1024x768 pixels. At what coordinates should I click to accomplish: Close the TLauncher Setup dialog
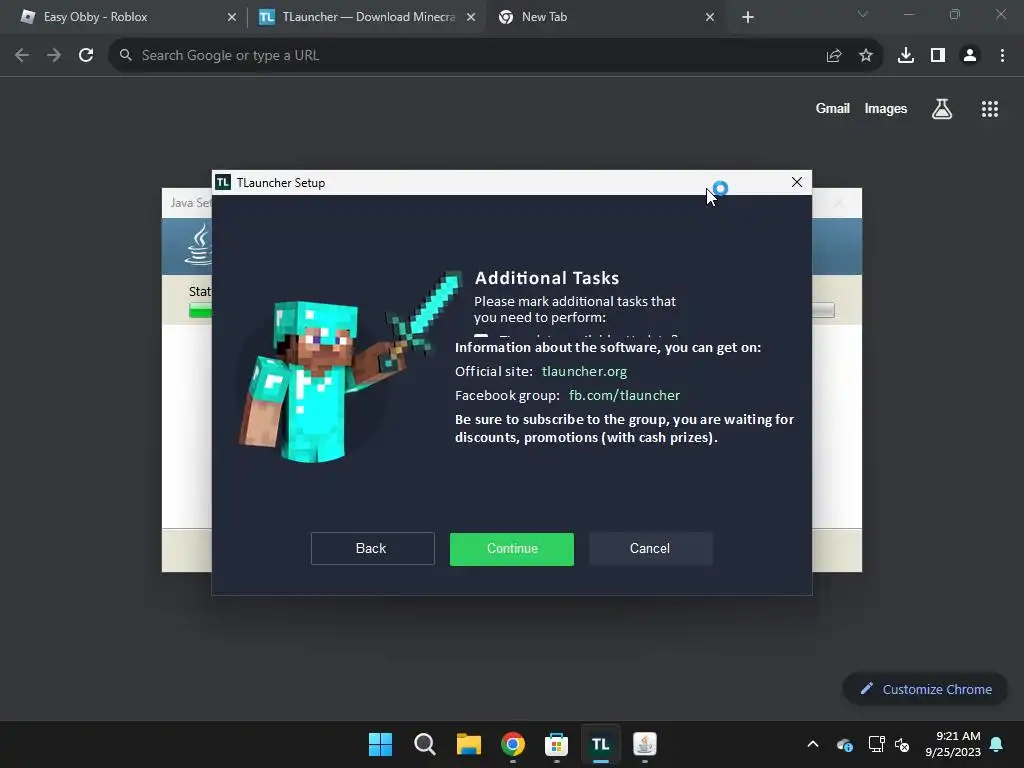(796, 182)
